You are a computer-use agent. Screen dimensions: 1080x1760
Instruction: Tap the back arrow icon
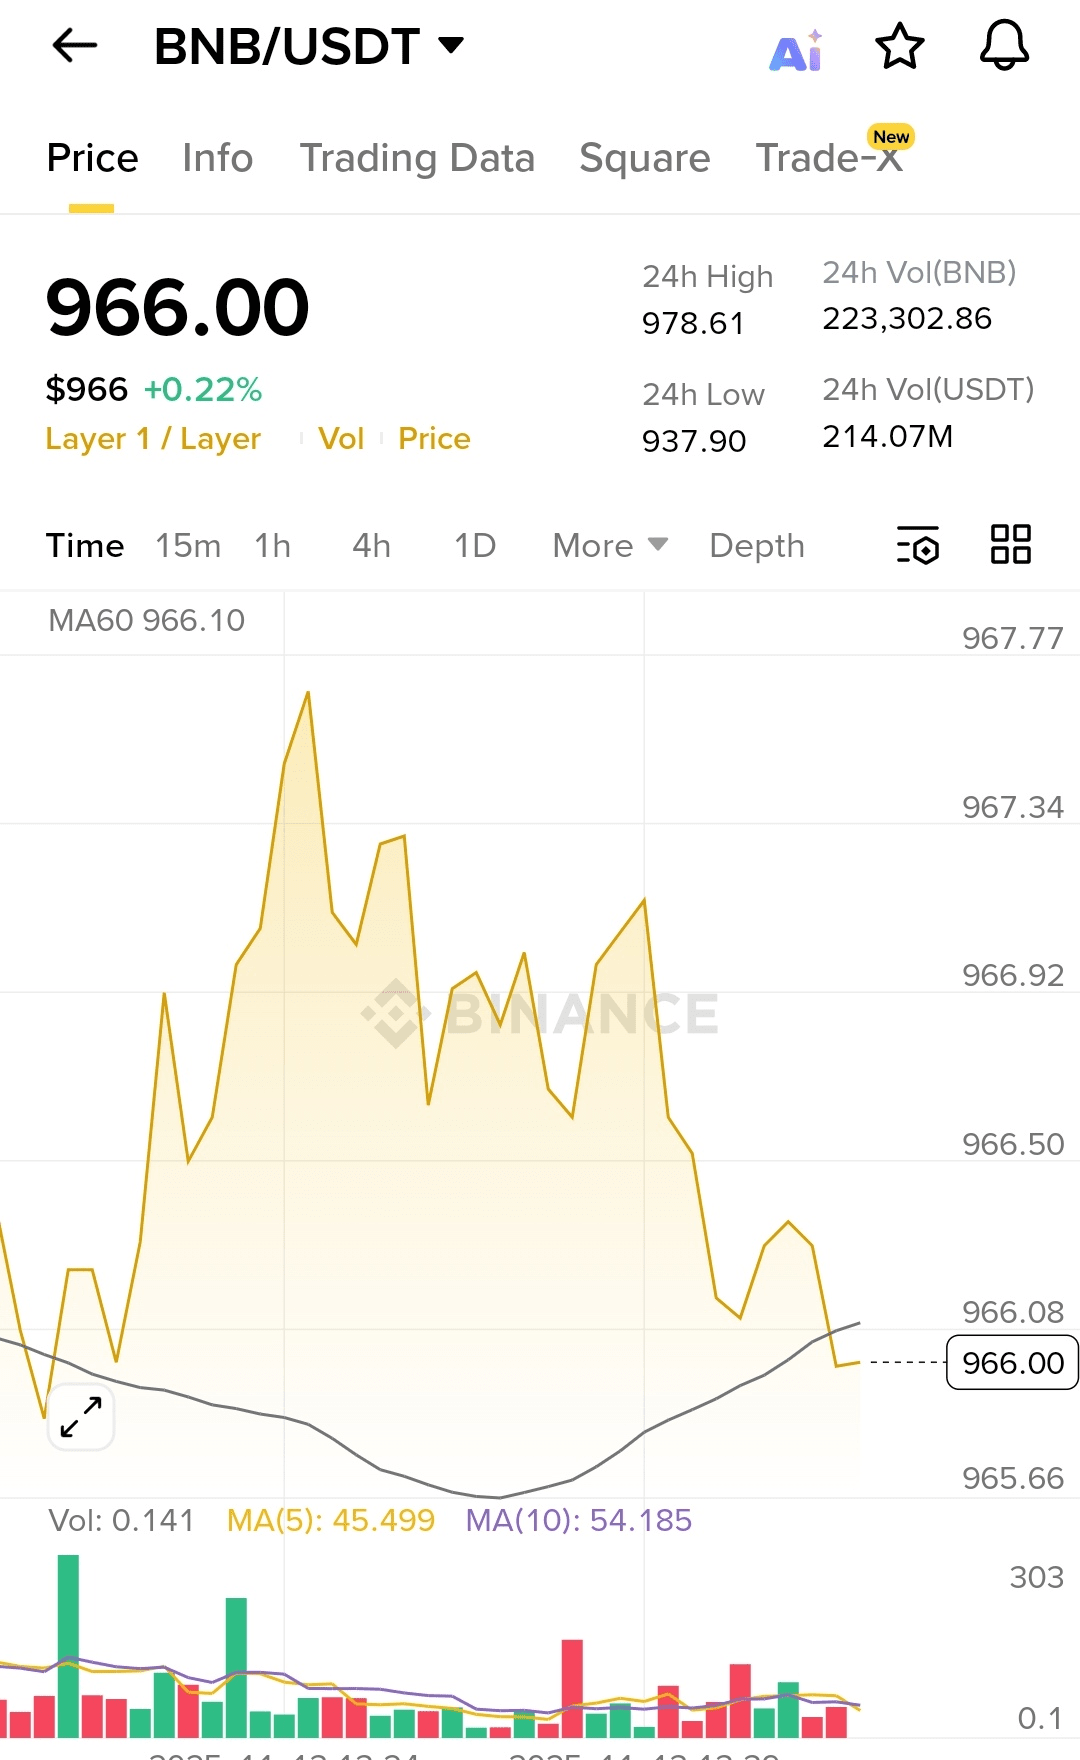coord(74,46)
